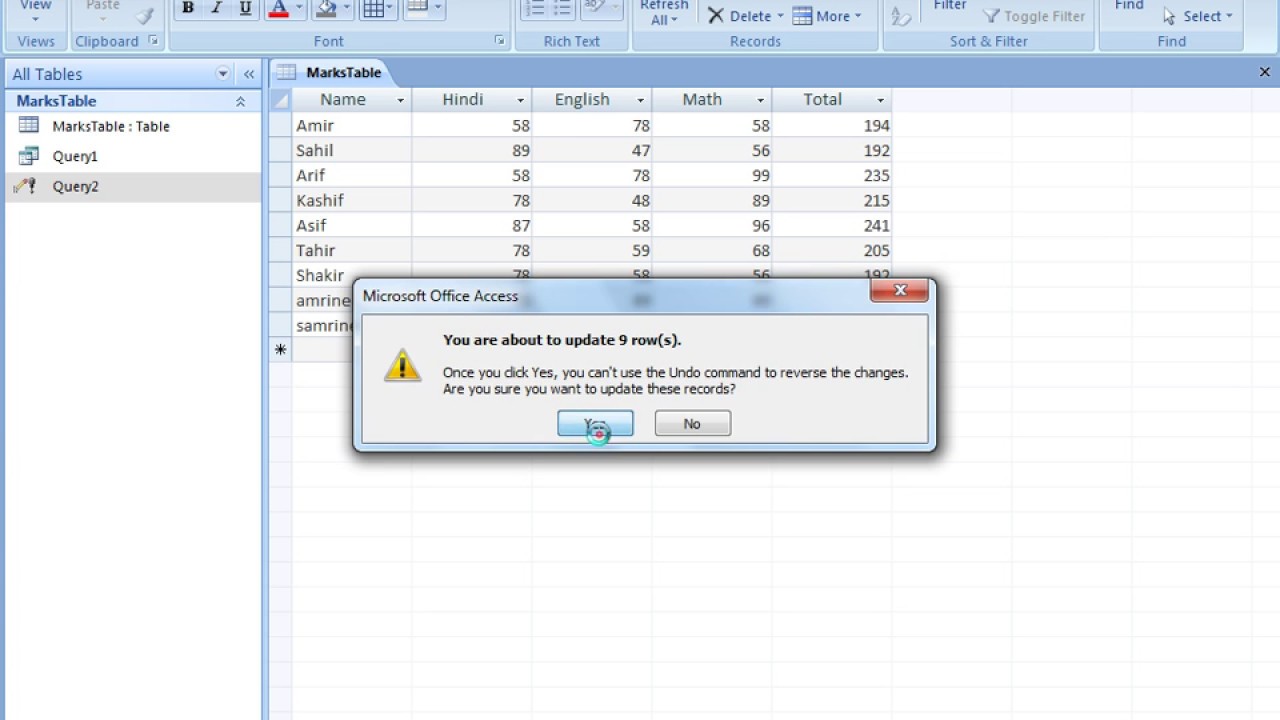Open the Clipboard group dialog launcher
This screenshot has width=1280, height=720.
point(153,41)
